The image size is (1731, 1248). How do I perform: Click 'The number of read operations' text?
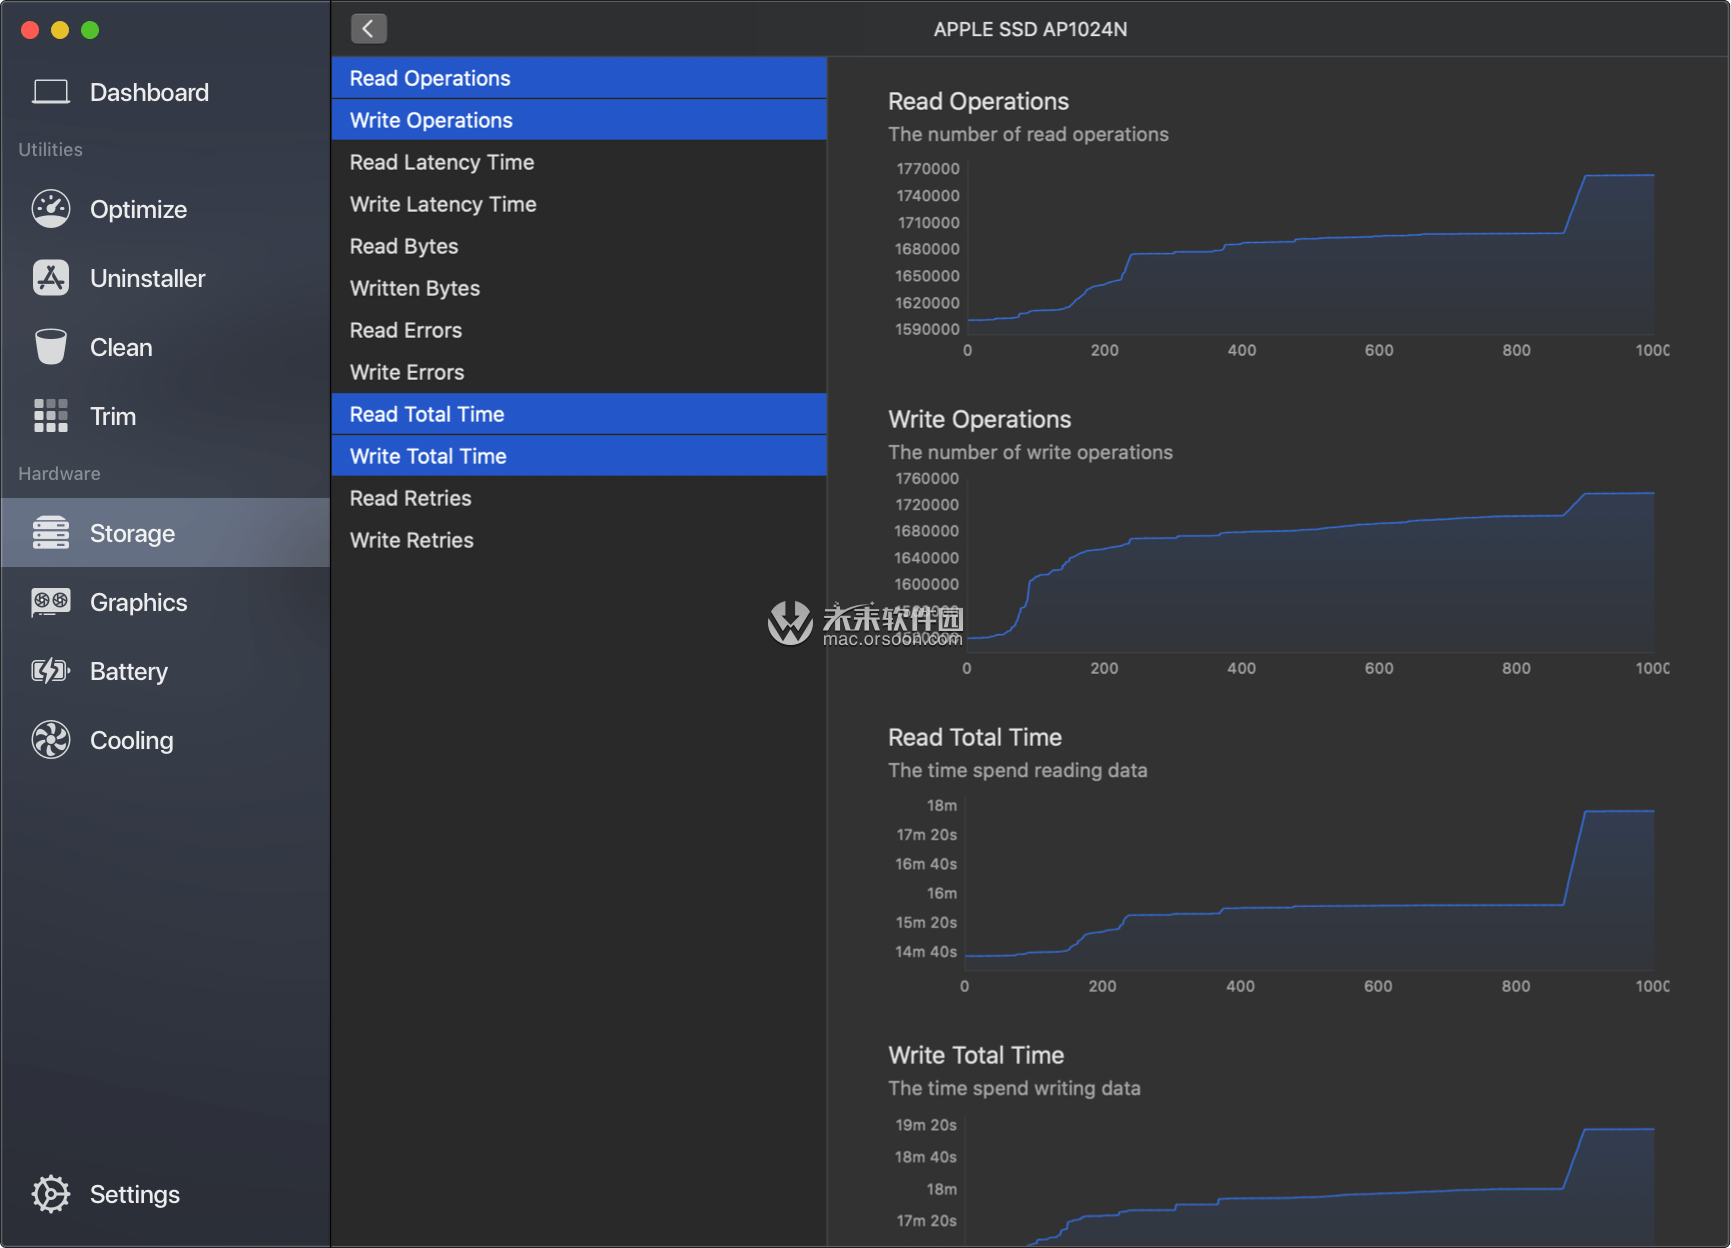tap(1028, 134)
